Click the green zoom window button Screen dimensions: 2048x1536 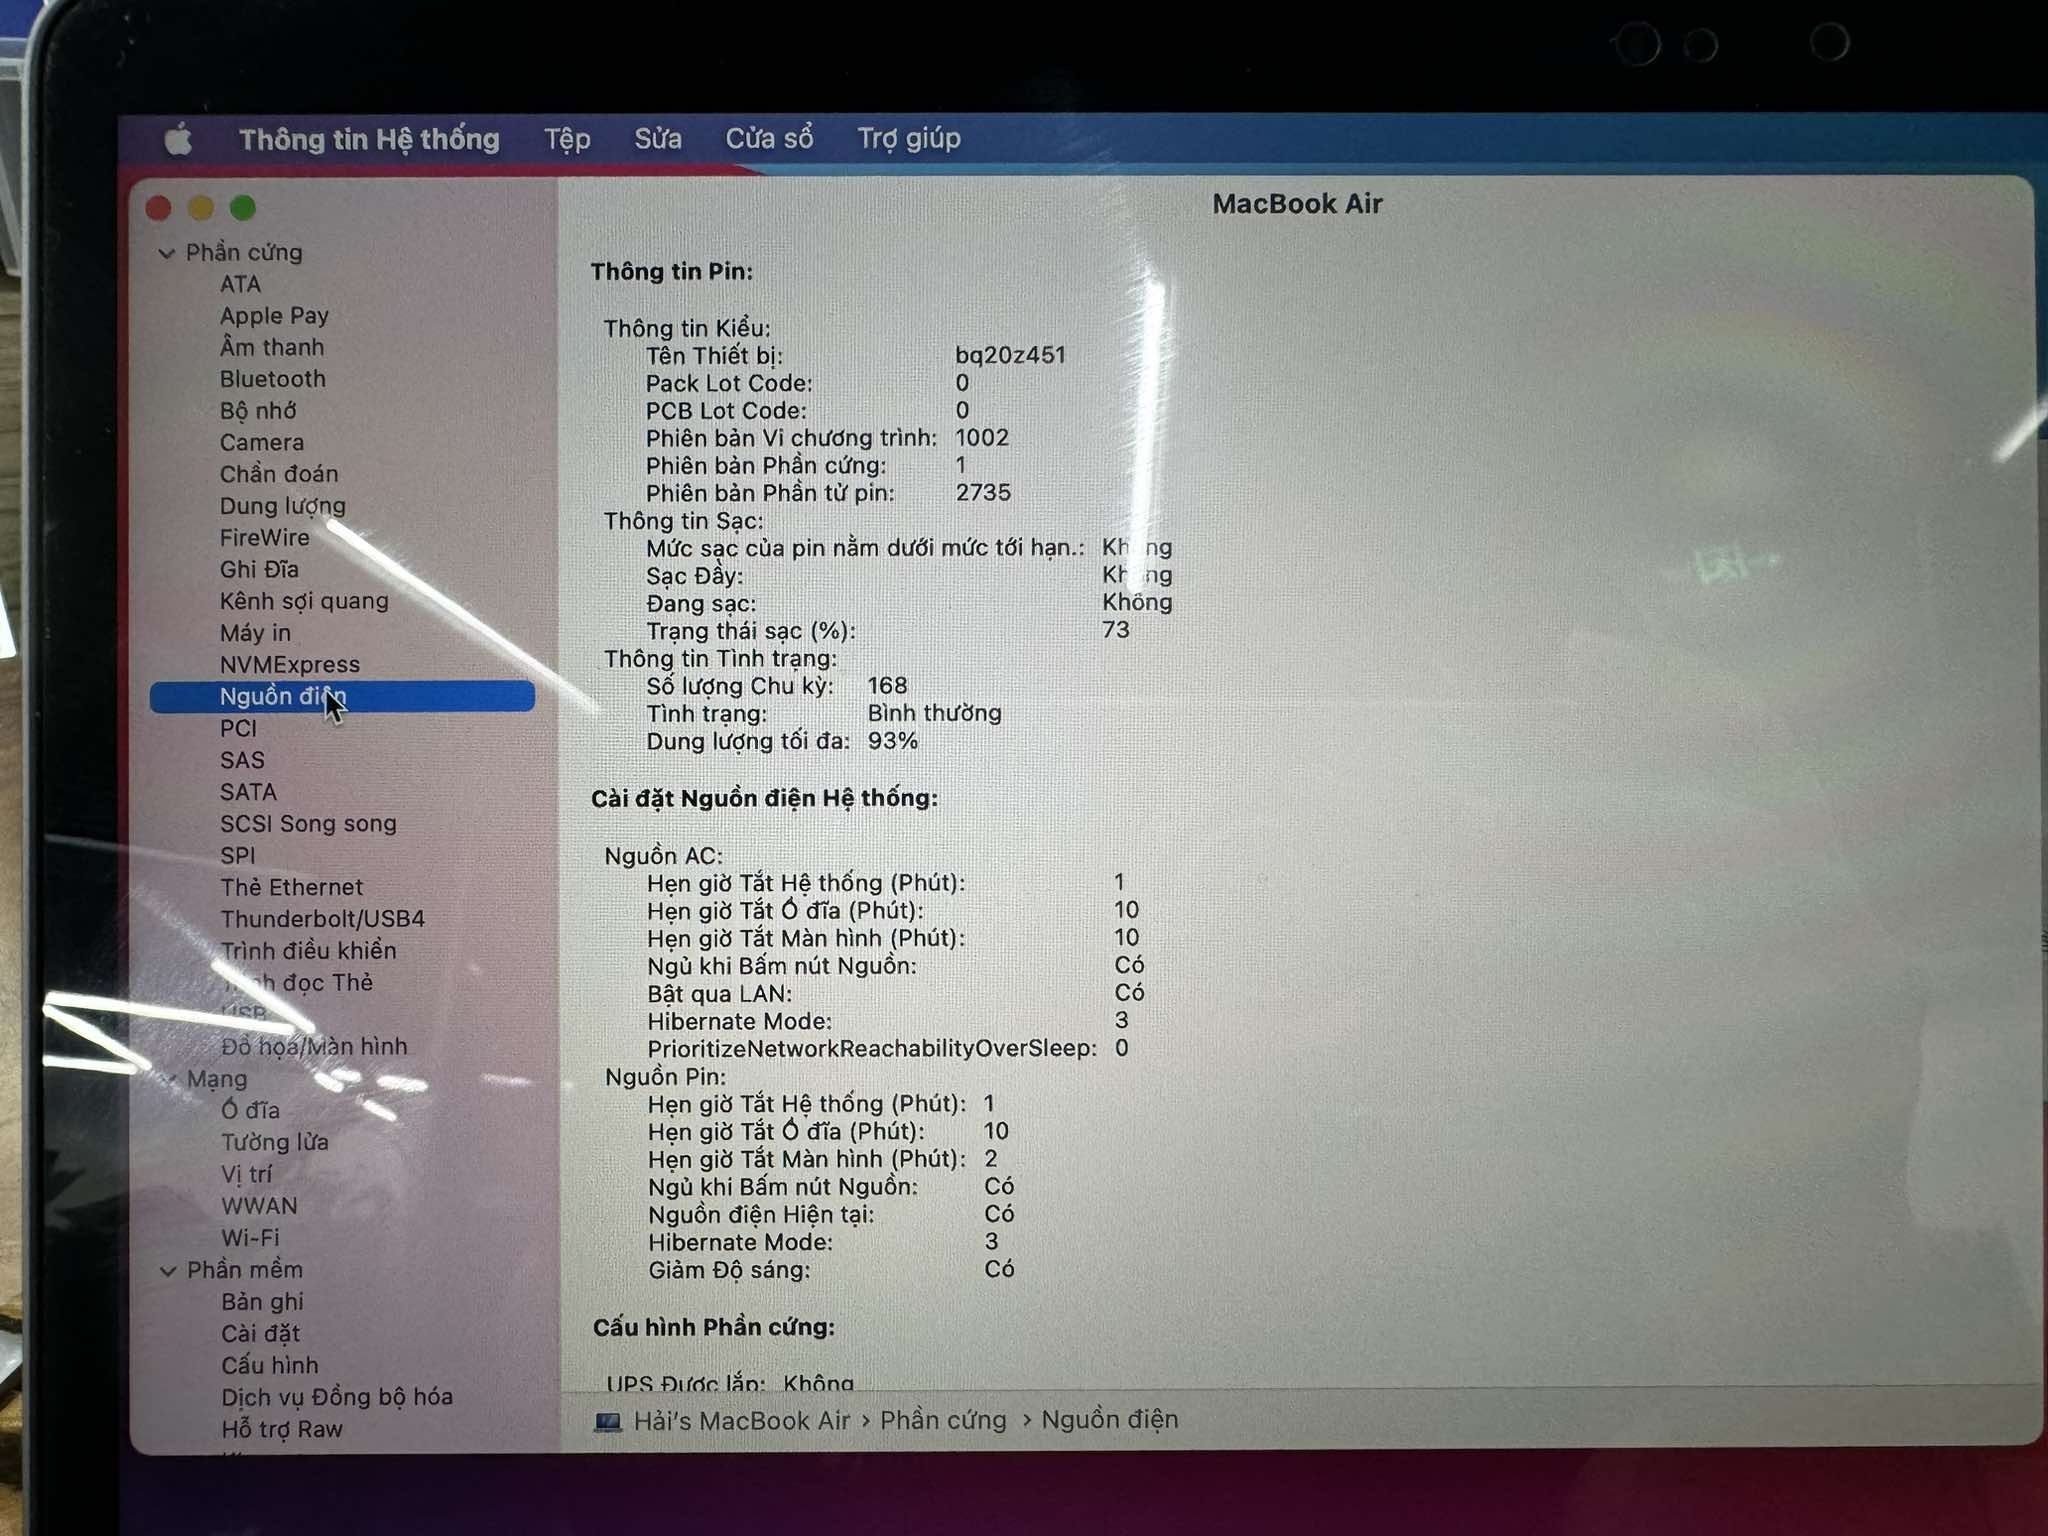[243, 208]
